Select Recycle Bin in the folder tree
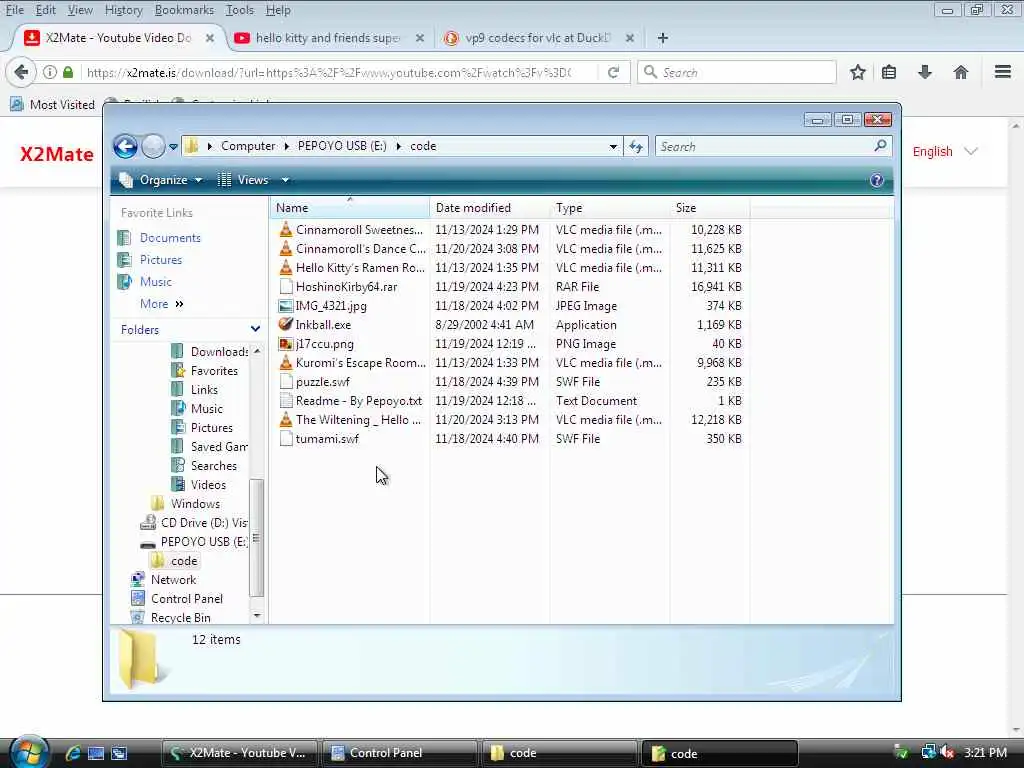This screenshot has height=768, width=1024. pyautogui.click(x=171, y=617)
